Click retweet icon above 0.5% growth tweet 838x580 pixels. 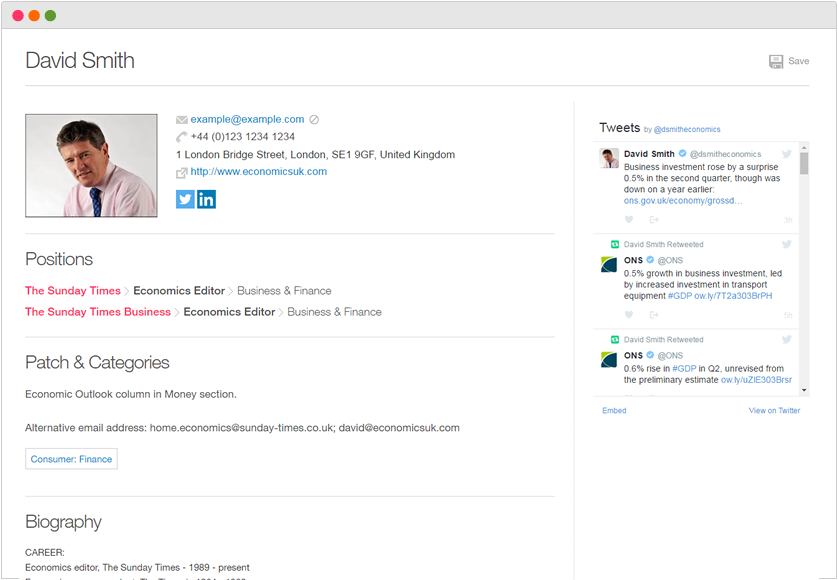tap(615, 244)
